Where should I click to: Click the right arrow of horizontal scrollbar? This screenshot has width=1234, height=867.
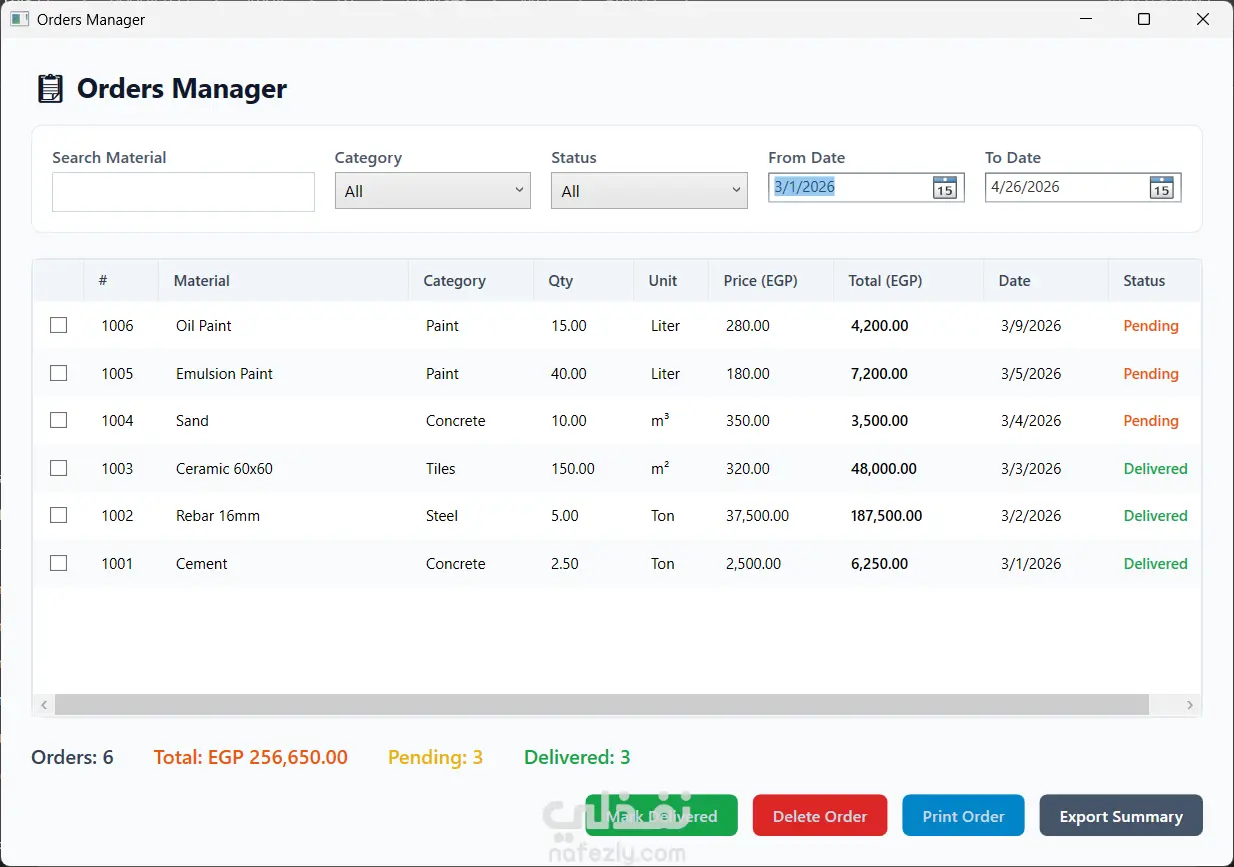click(1189, 705)
